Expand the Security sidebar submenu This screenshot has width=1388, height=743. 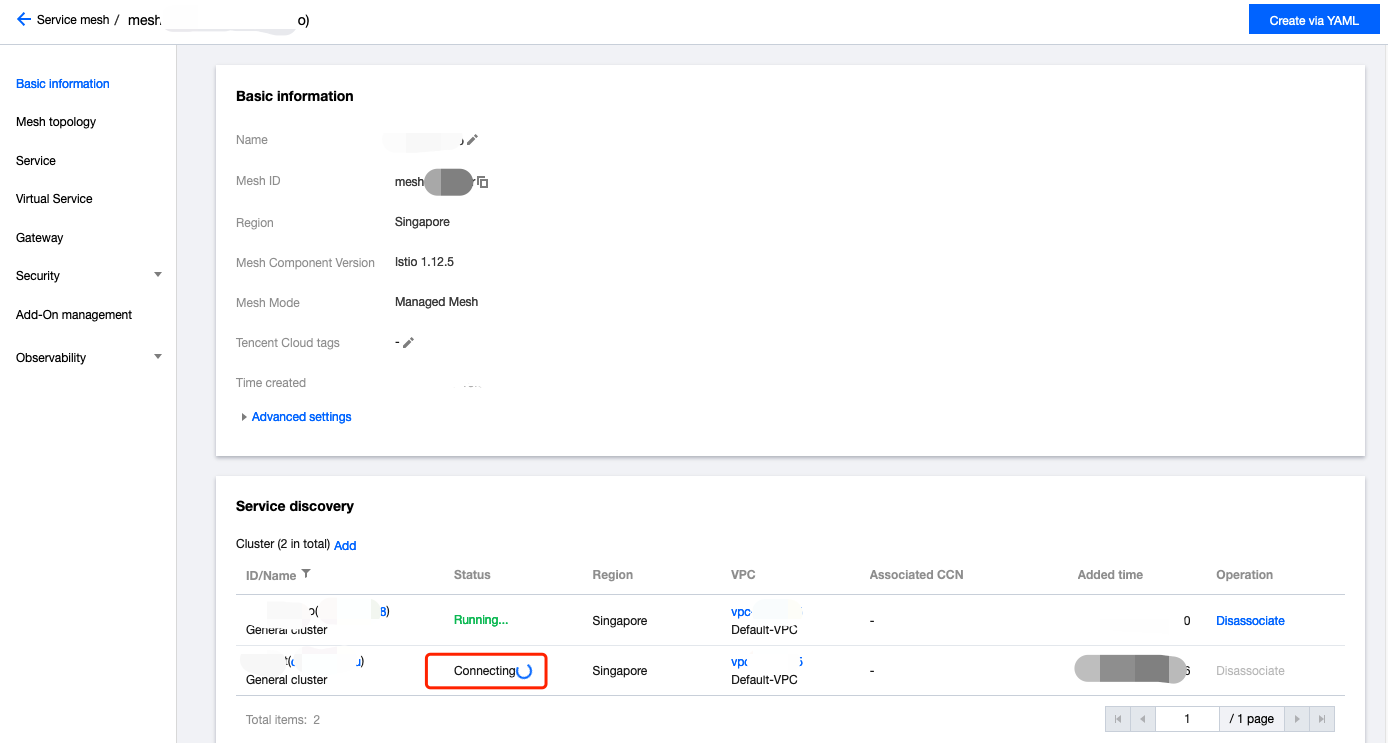coord(158,275)
